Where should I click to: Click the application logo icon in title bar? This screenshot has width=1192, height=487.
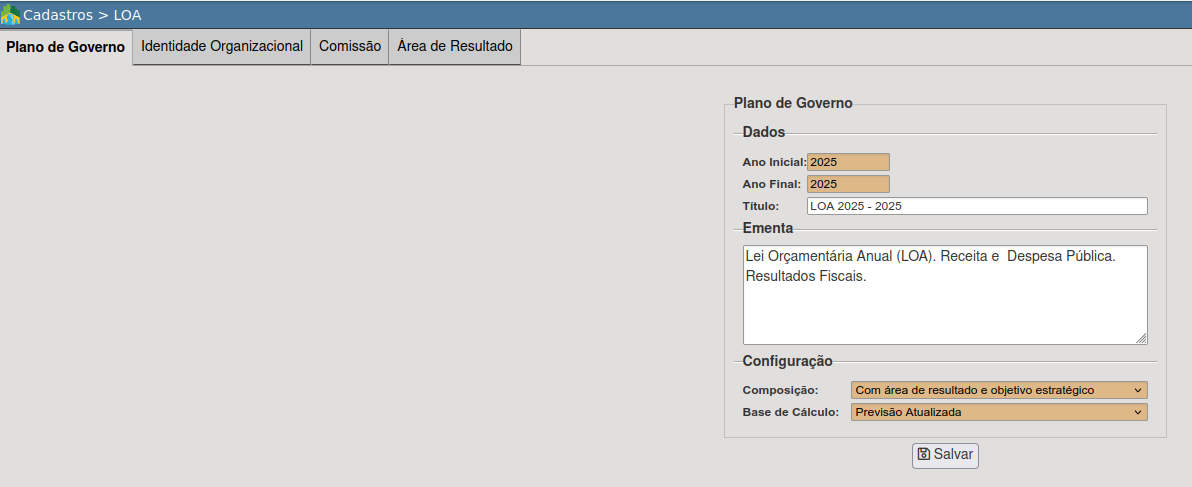(x=11, y=15)
